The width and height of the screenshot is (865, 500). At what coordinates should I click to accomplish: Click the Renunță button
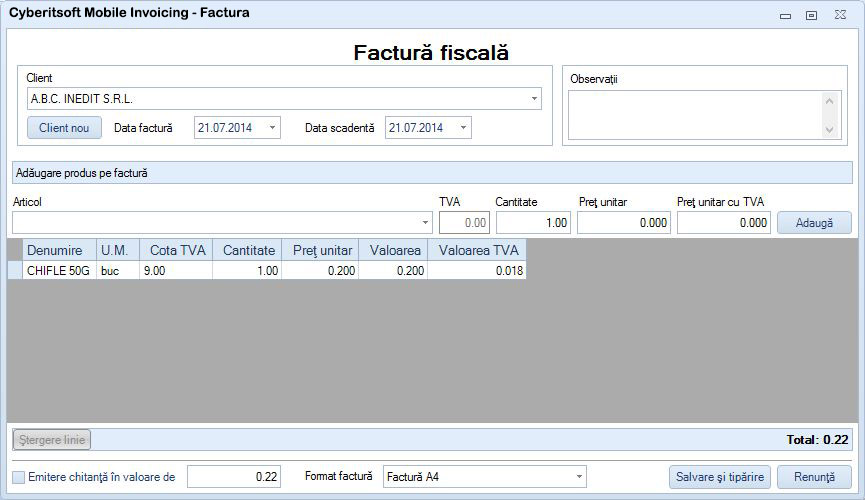tap(814, 477)
